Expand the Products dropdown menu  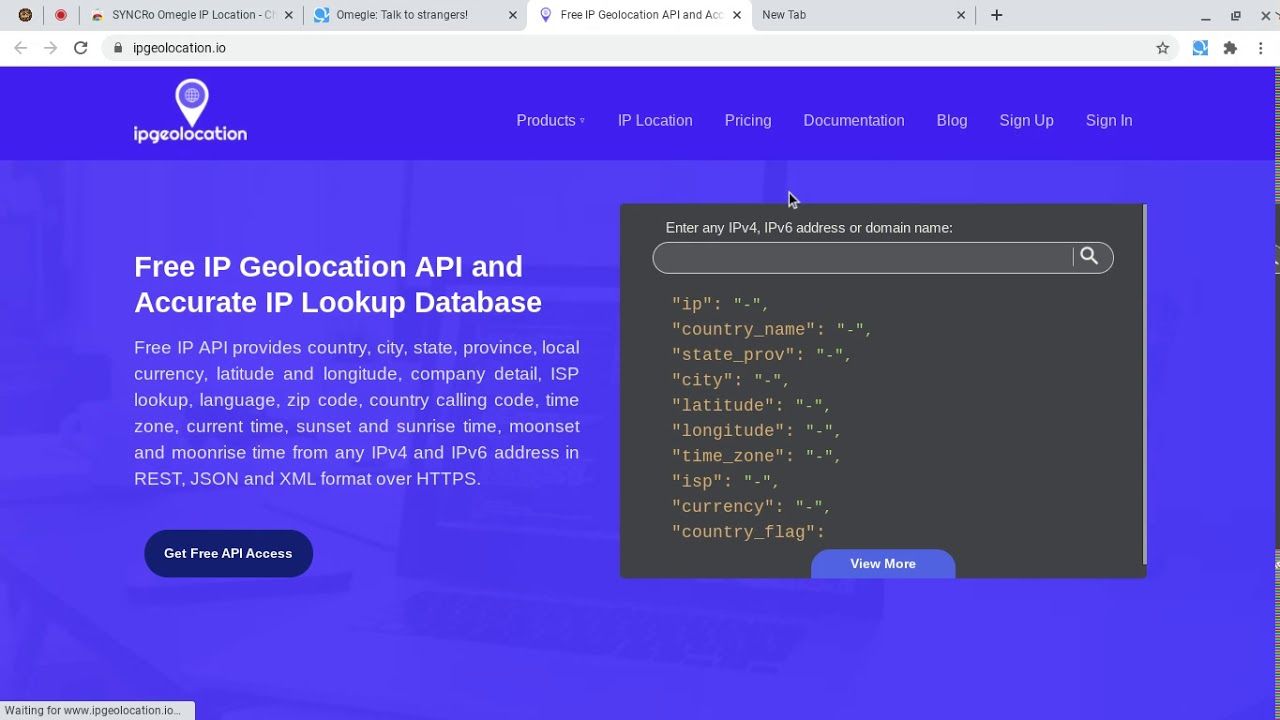pyautogui.click(x=550, y=120)
